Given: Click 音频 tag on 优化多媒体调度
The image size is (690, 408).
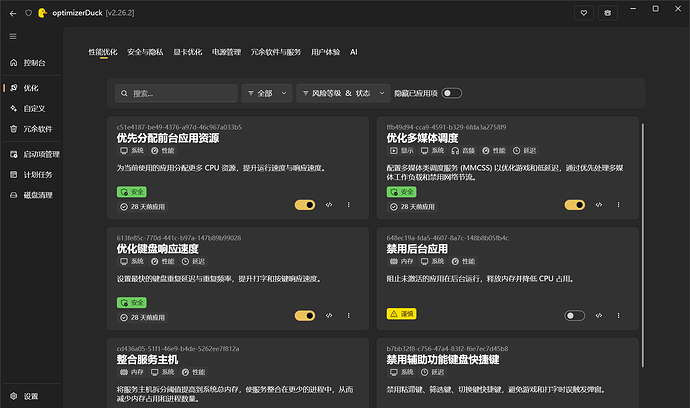Looking at the screenshot, I should click(463, 151).
